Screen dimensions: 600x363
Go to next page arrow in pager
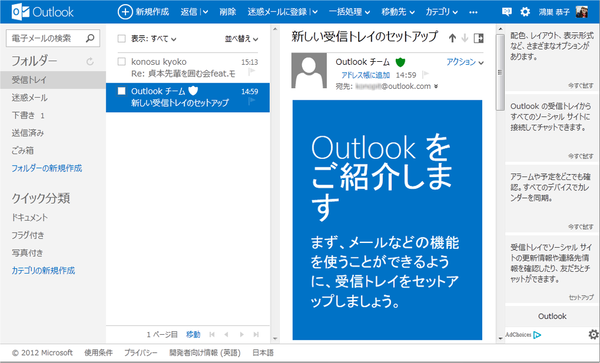click(x=241, y=335)
